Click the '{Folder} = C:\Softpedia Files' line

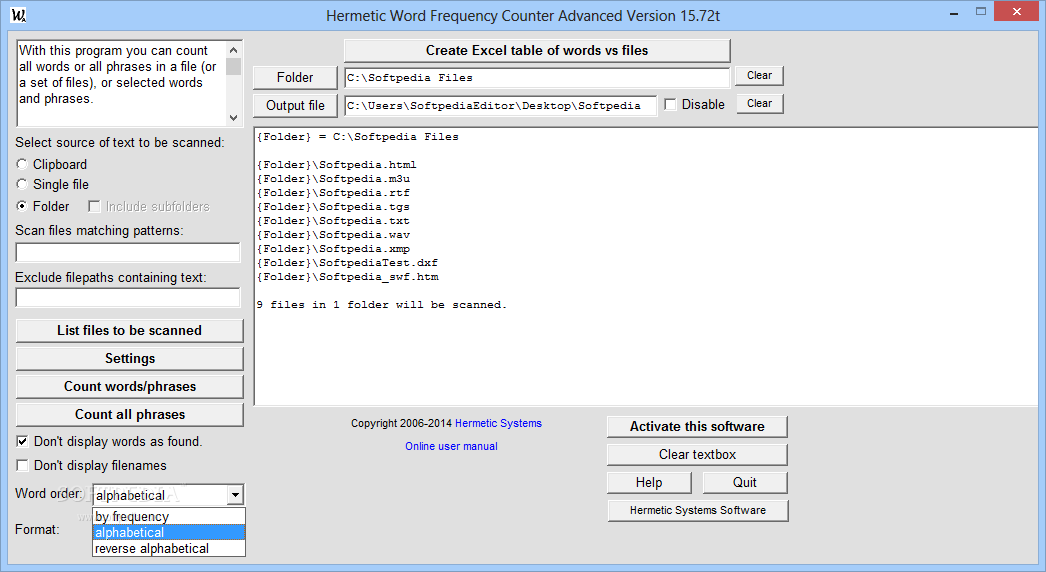(358, 137)
